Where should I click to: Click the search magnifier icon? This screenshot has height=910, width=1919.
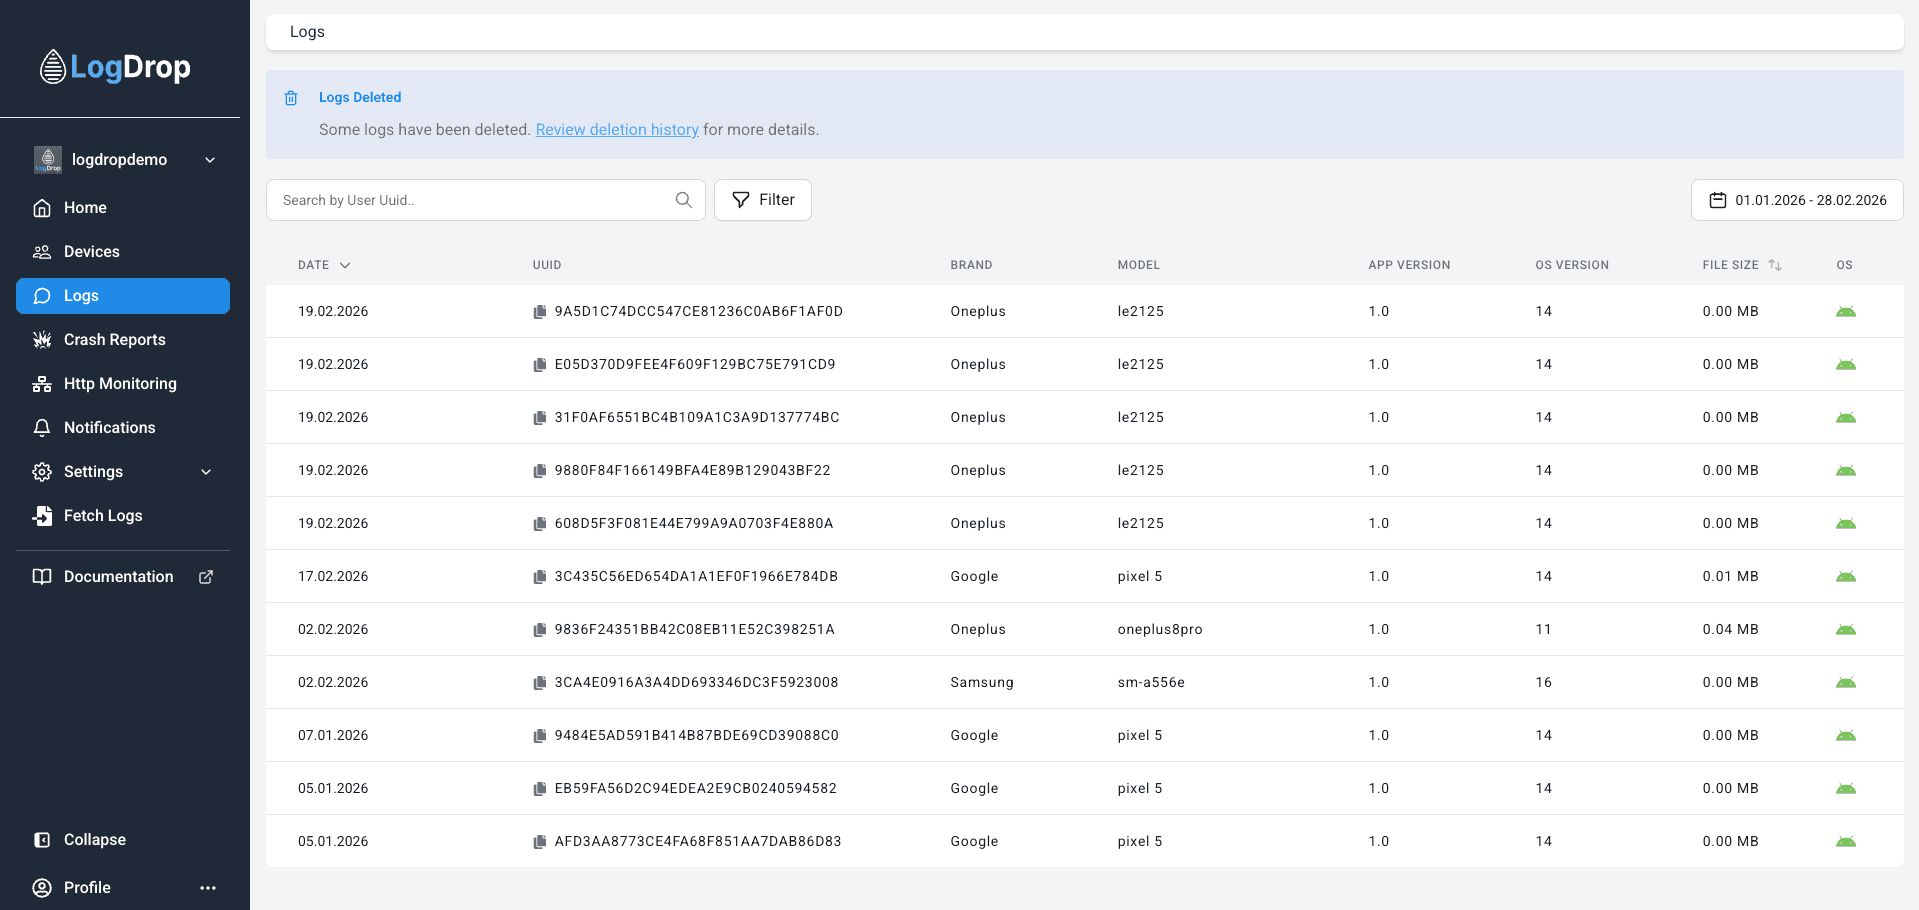coord(684,200)
